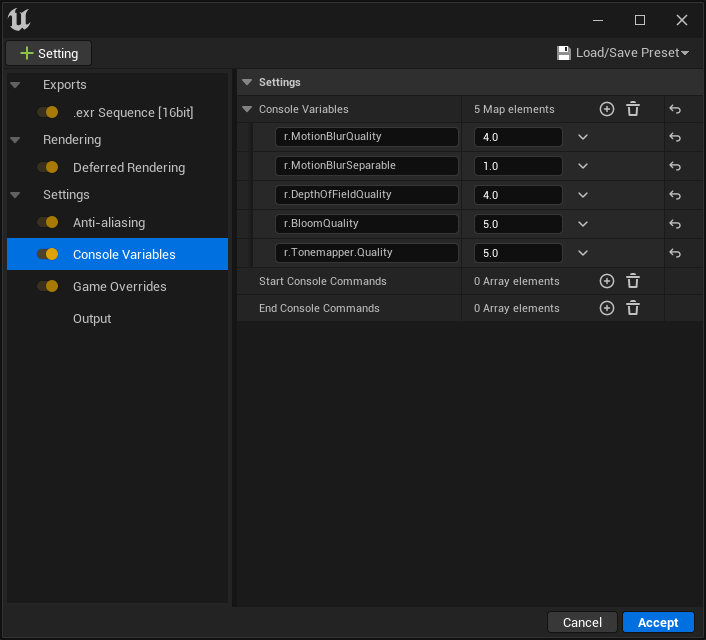
Task: Collapse the Console Variables map section
Action: [x=248, y=109]
